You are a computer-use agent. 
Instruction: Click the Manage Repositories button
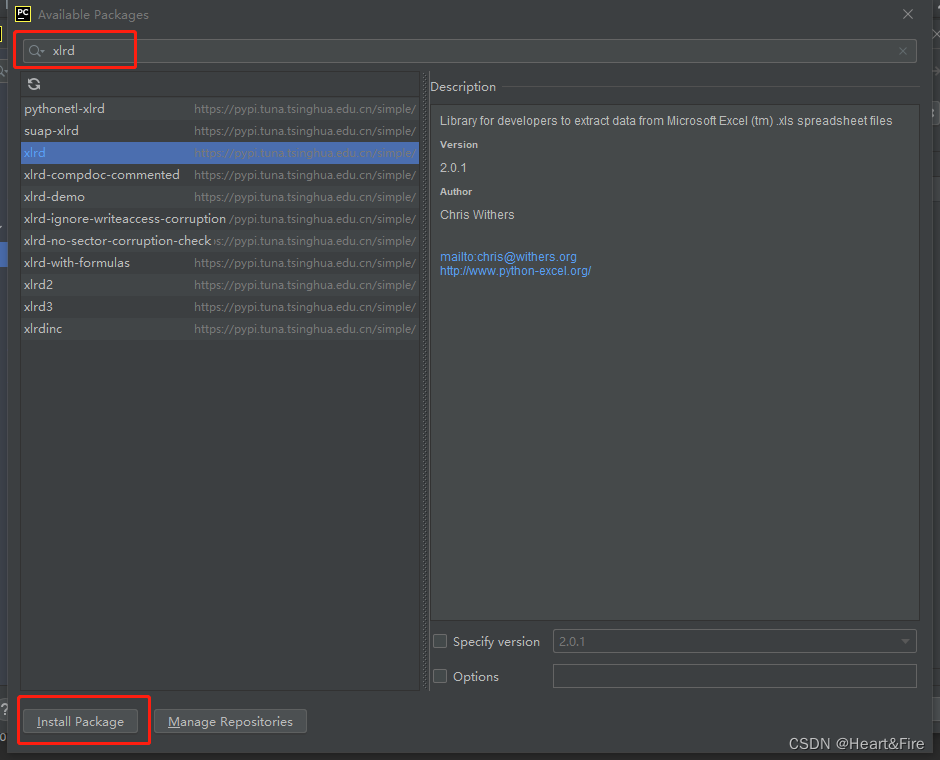pos(230,721)
